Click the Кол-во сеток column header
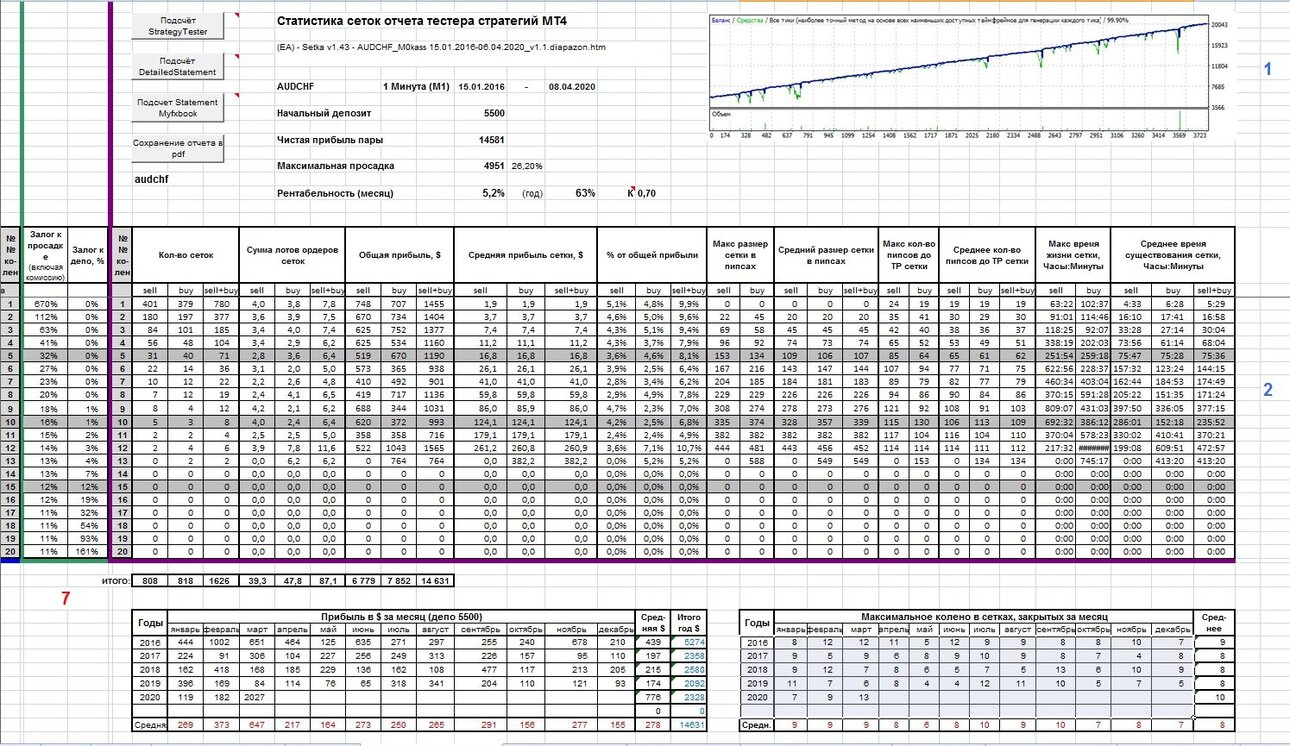This screenshot has width=1290, height=746. [187, 255]
